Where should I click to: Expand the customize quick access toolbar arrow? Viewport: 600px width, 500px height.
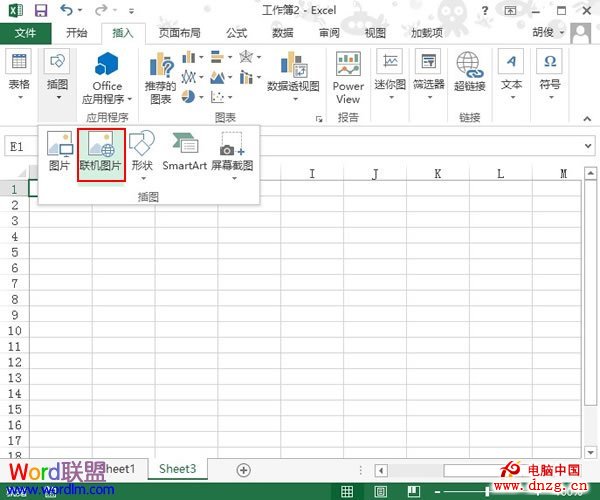coord(131,11)
